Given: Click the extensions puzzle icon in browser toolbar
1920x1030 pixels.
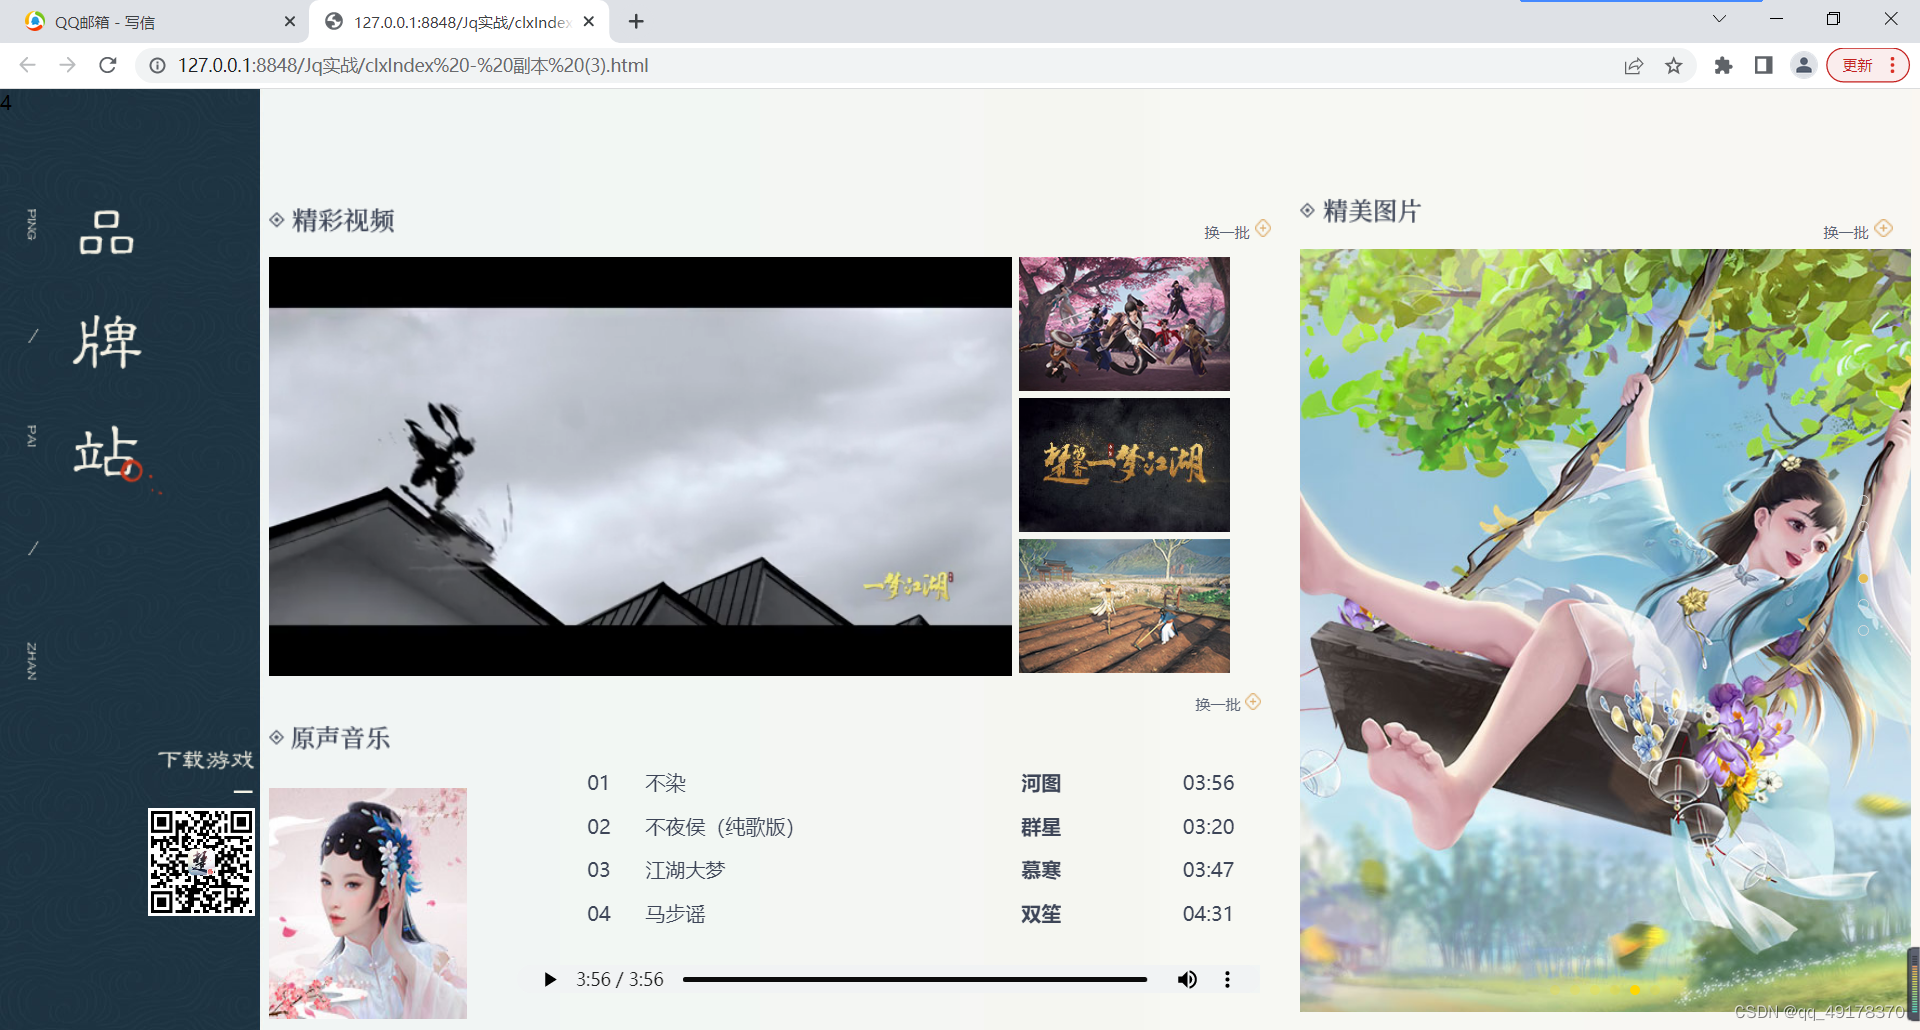Looking at the screenshot, I should pyautogui.click(x=1723, y=65).
